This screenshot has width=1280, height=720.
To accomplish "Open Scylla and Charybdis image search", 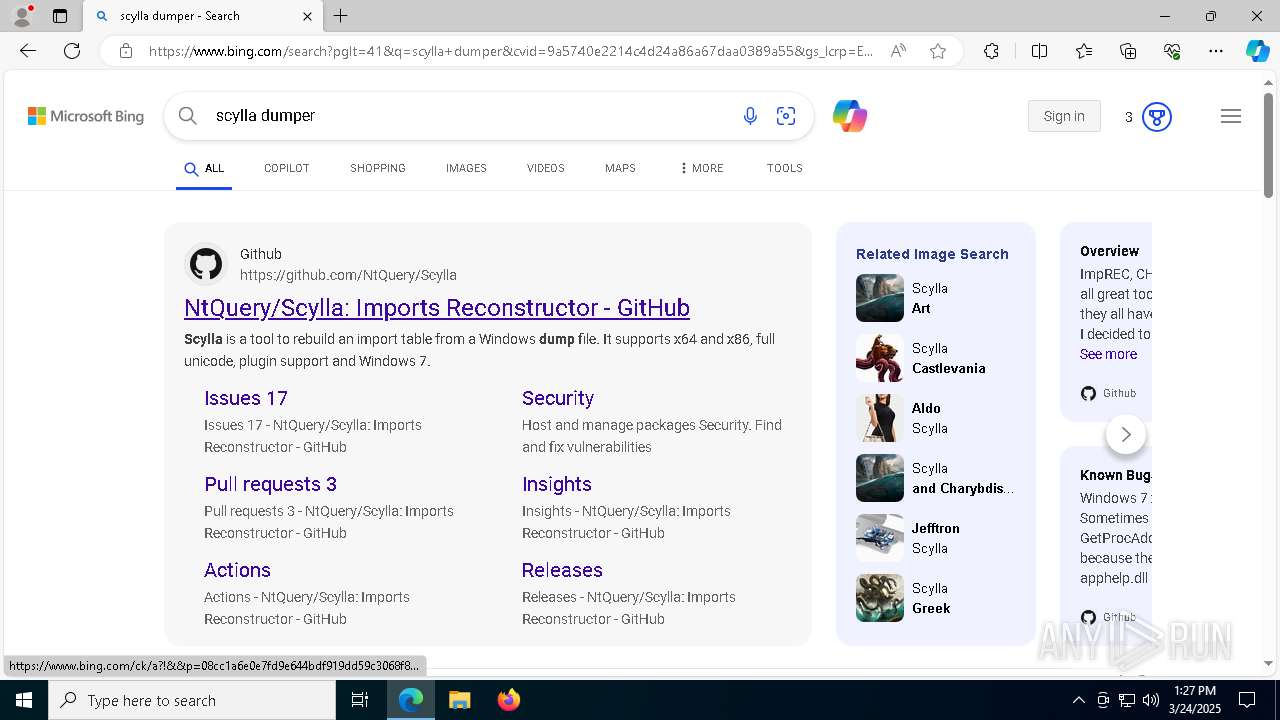I will pyautogui.click(x=935, y=478).
